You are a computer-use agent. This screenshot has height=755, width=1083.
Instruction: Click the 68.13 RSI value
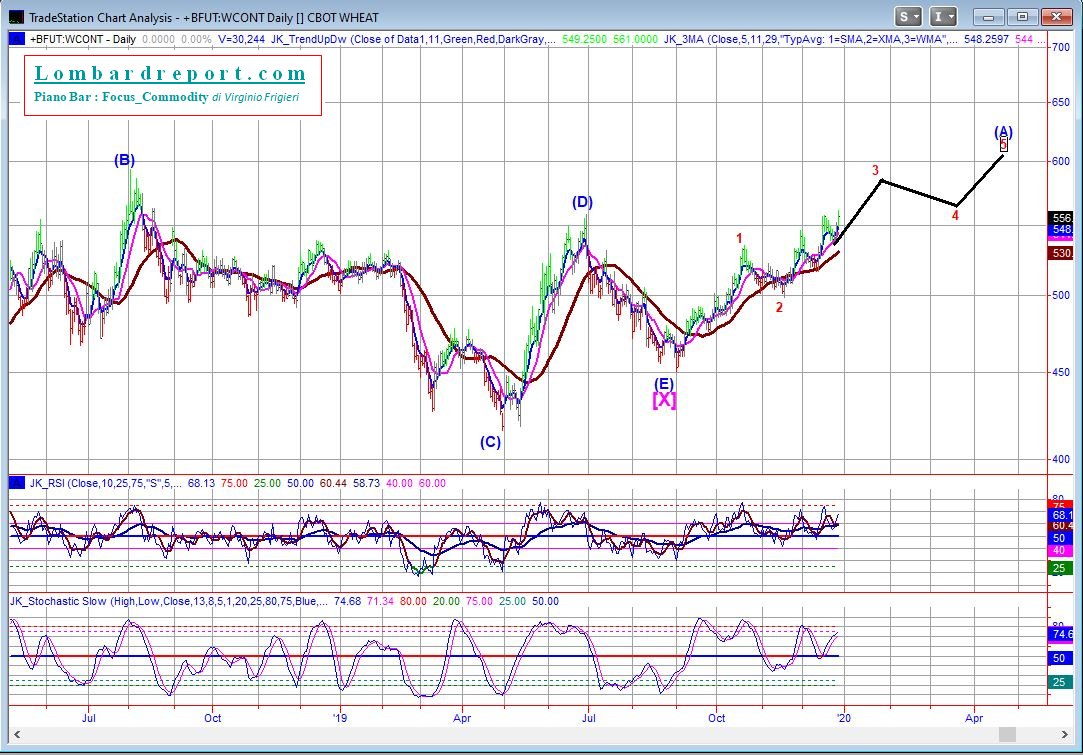pos(201,483)
